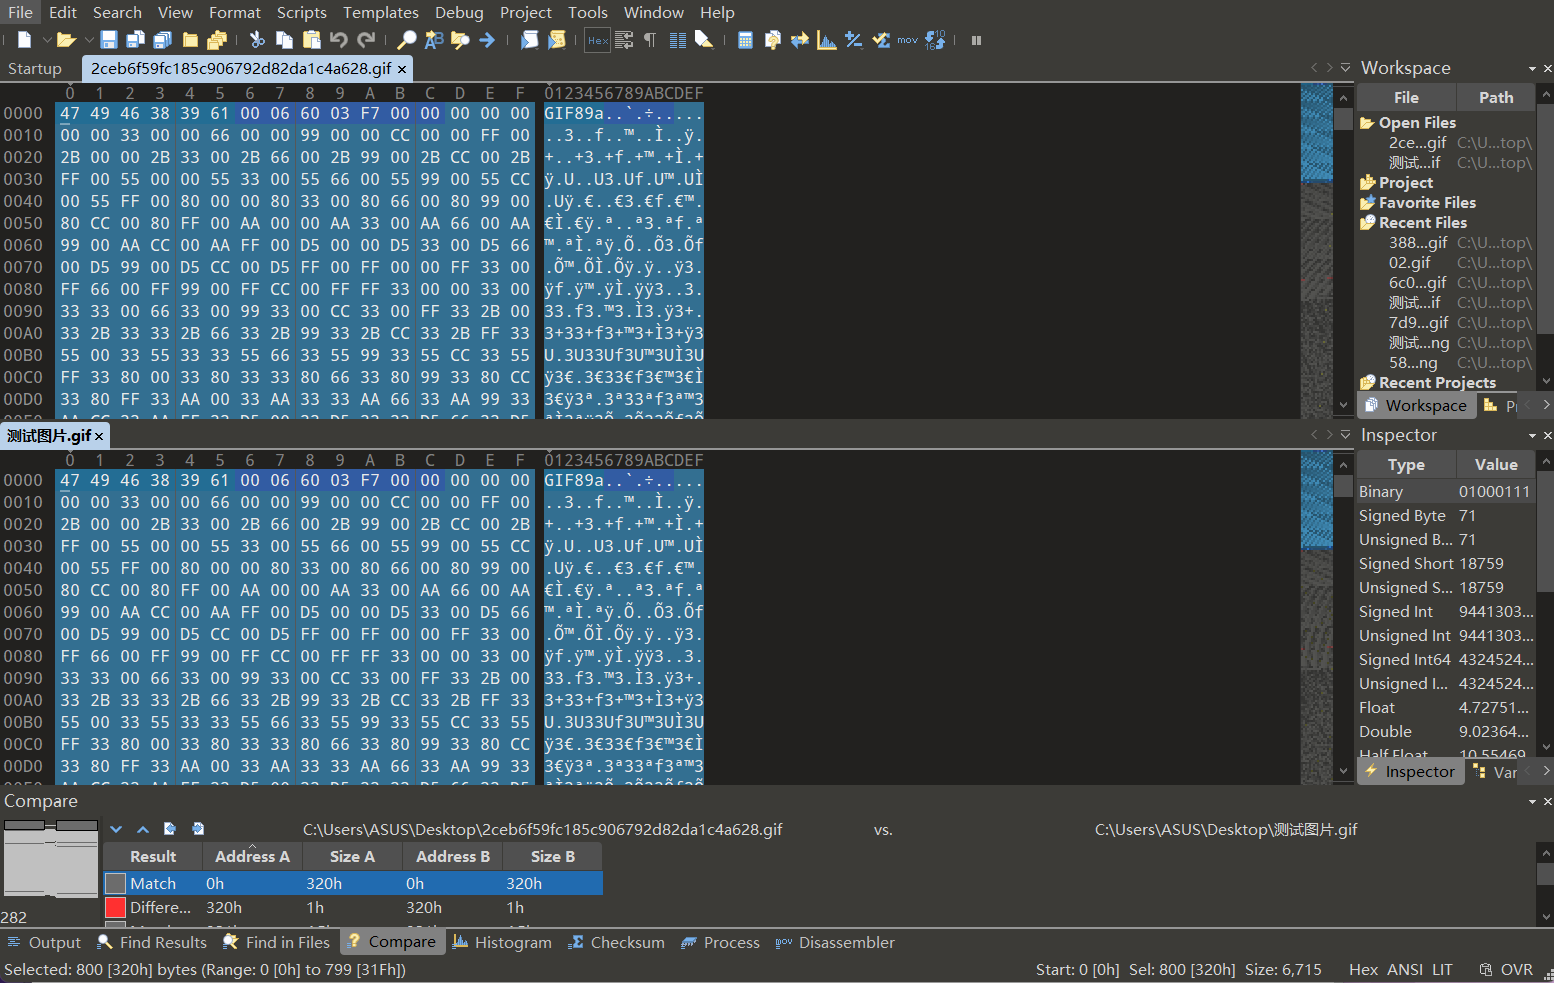Screen dimensions: 1554x983
Task: Click the Save As toolbar icon
Action: [136, 40]
